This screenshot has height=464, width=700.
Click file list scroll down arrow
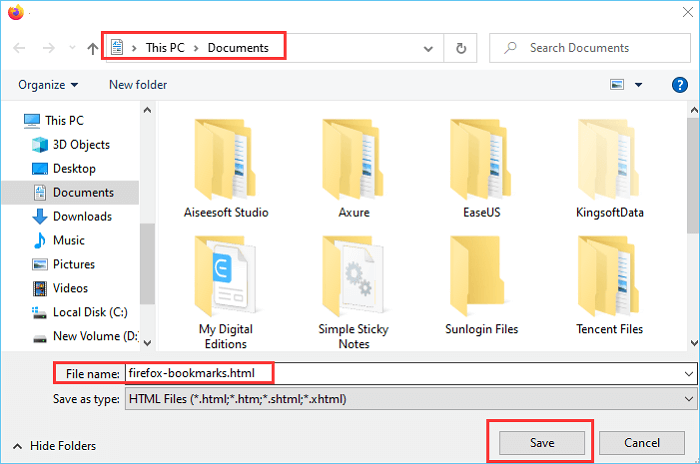tap(694, 343)
